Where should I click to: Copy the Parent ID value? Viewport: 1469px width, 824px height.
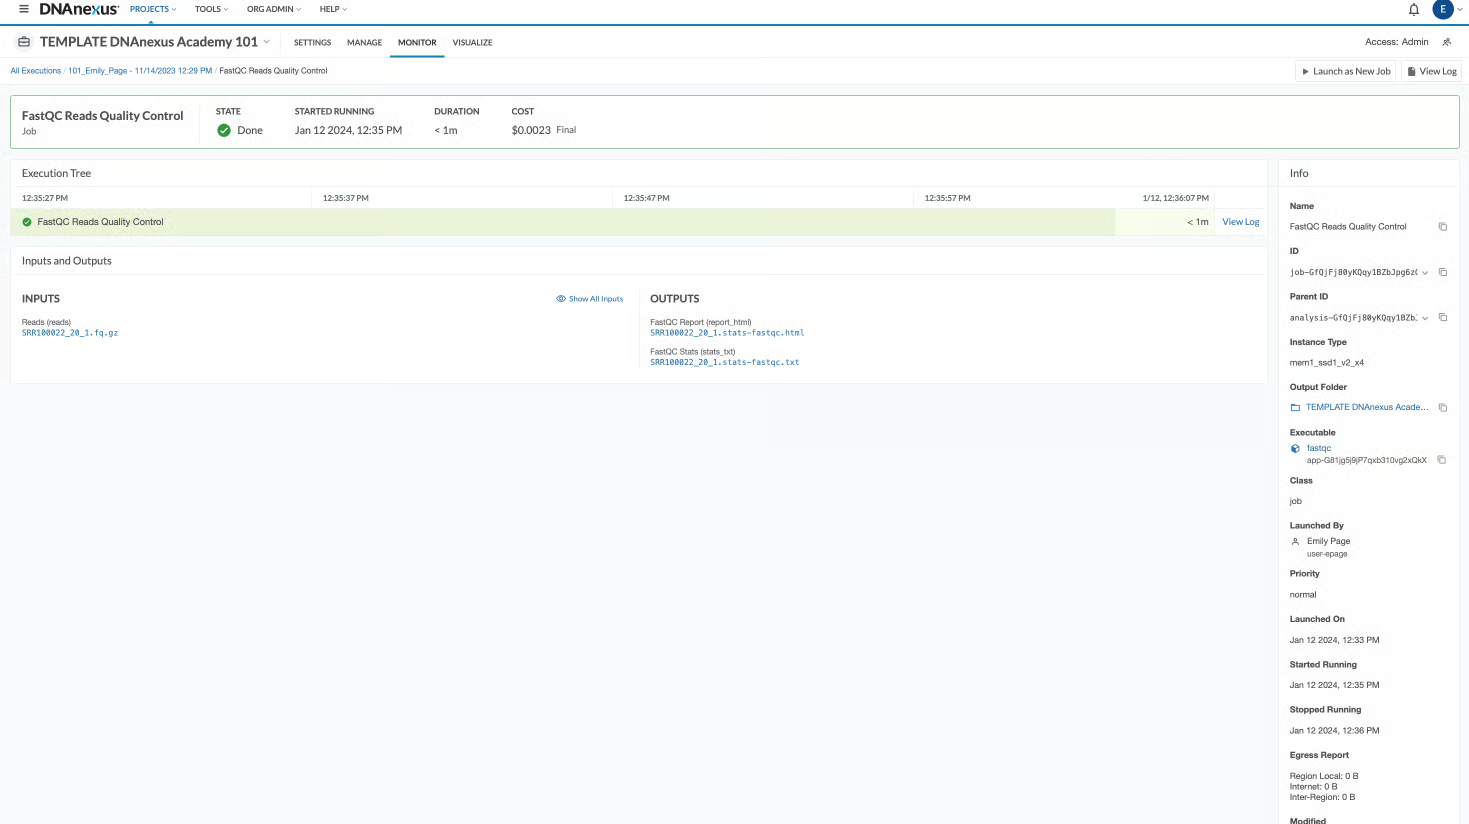pyautogui.click(x=1442, y=318)
